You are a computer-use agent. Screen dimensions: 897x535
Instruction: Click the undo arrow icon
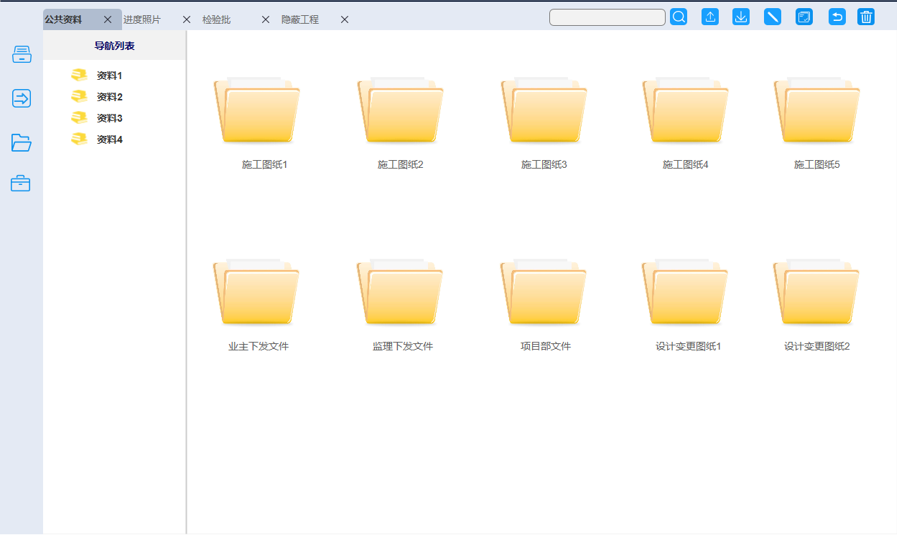(x=837, y=17)
